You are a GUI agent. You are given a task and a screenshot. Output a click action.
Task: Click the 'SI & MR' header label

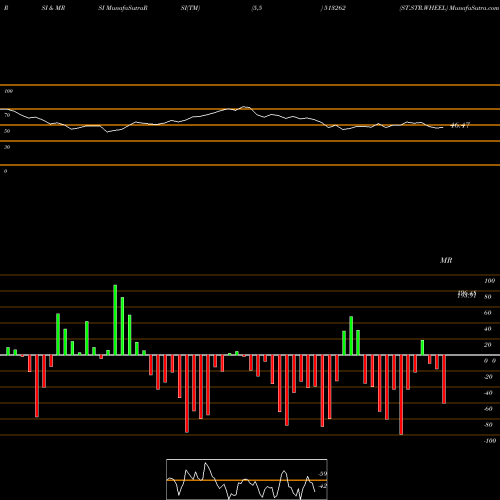[x=53, y=8]
